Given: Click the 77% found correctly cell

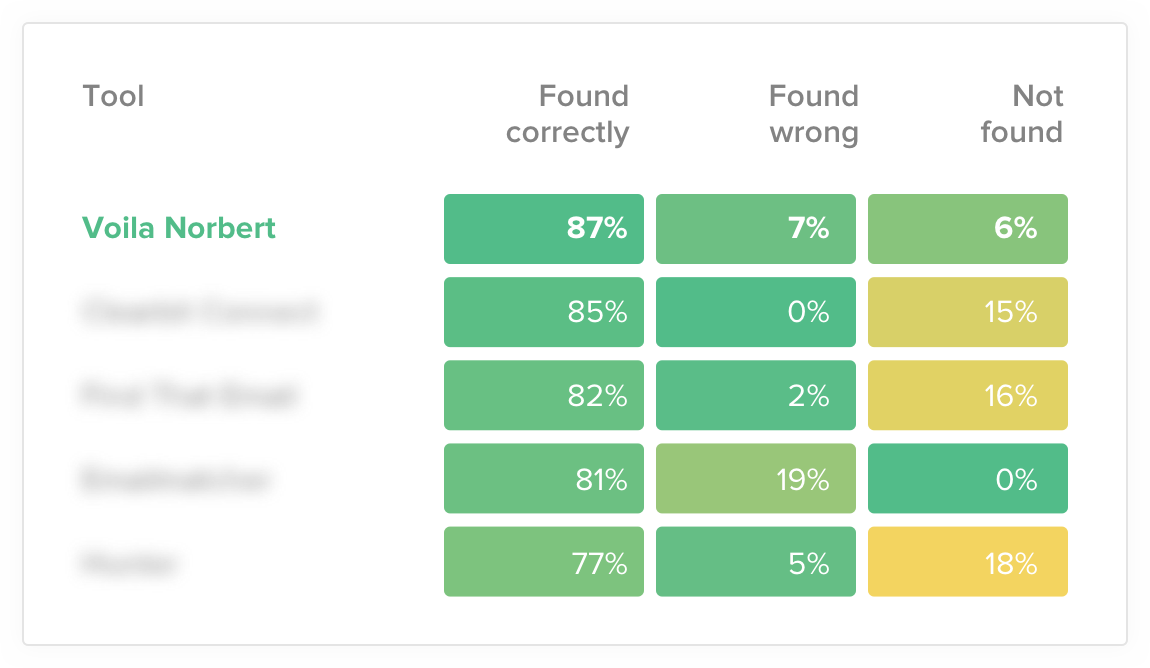Looking at the screenshot, I should point(544,562).
